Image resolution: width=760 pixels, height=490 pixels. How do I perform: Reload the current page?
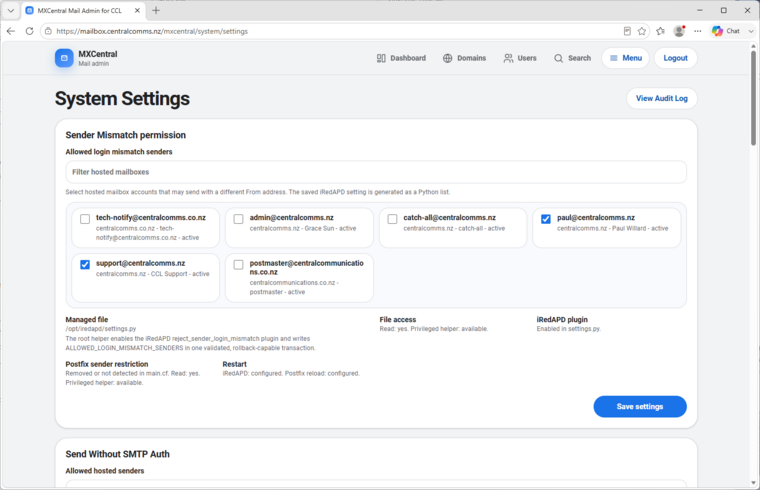(x=30, y=31)
